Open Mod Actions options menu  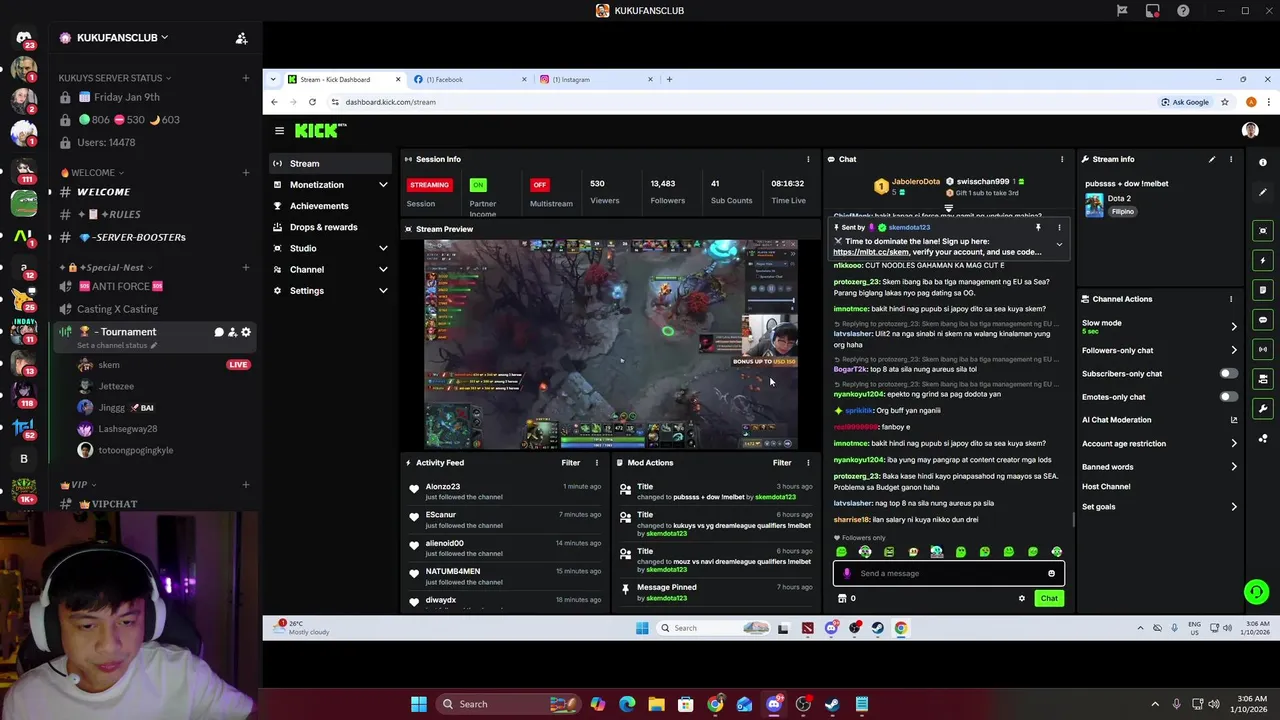(x=808, y=463)
